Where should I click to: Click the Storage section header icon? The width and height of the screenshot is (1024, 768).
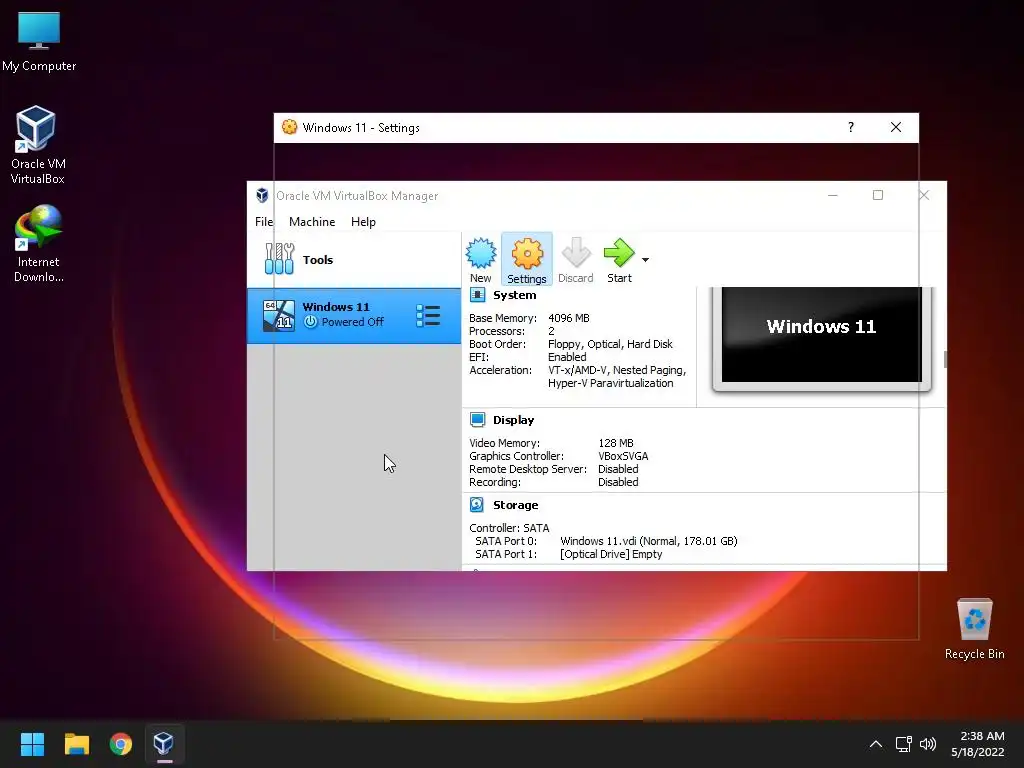tap(477, 505)
